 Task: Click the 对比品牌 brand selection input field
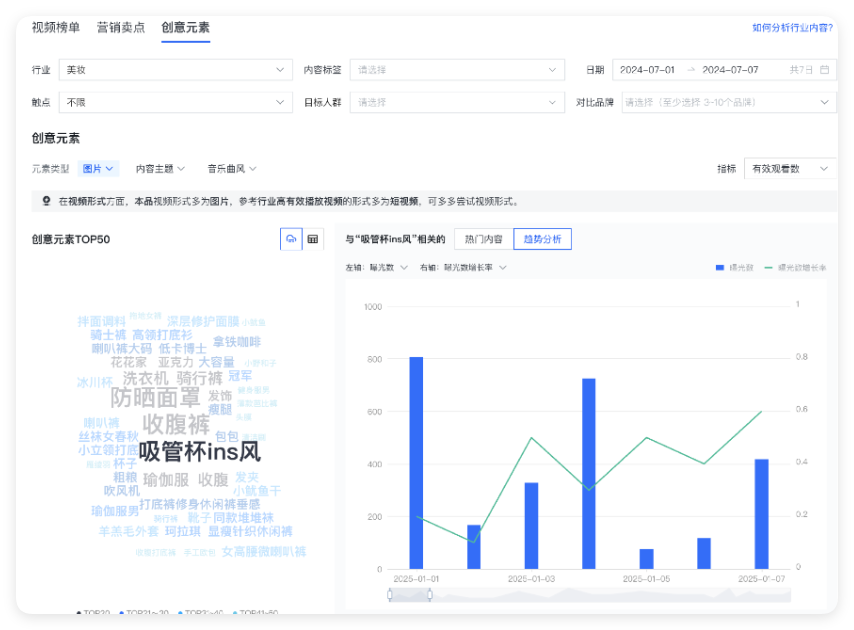point(720,101)
